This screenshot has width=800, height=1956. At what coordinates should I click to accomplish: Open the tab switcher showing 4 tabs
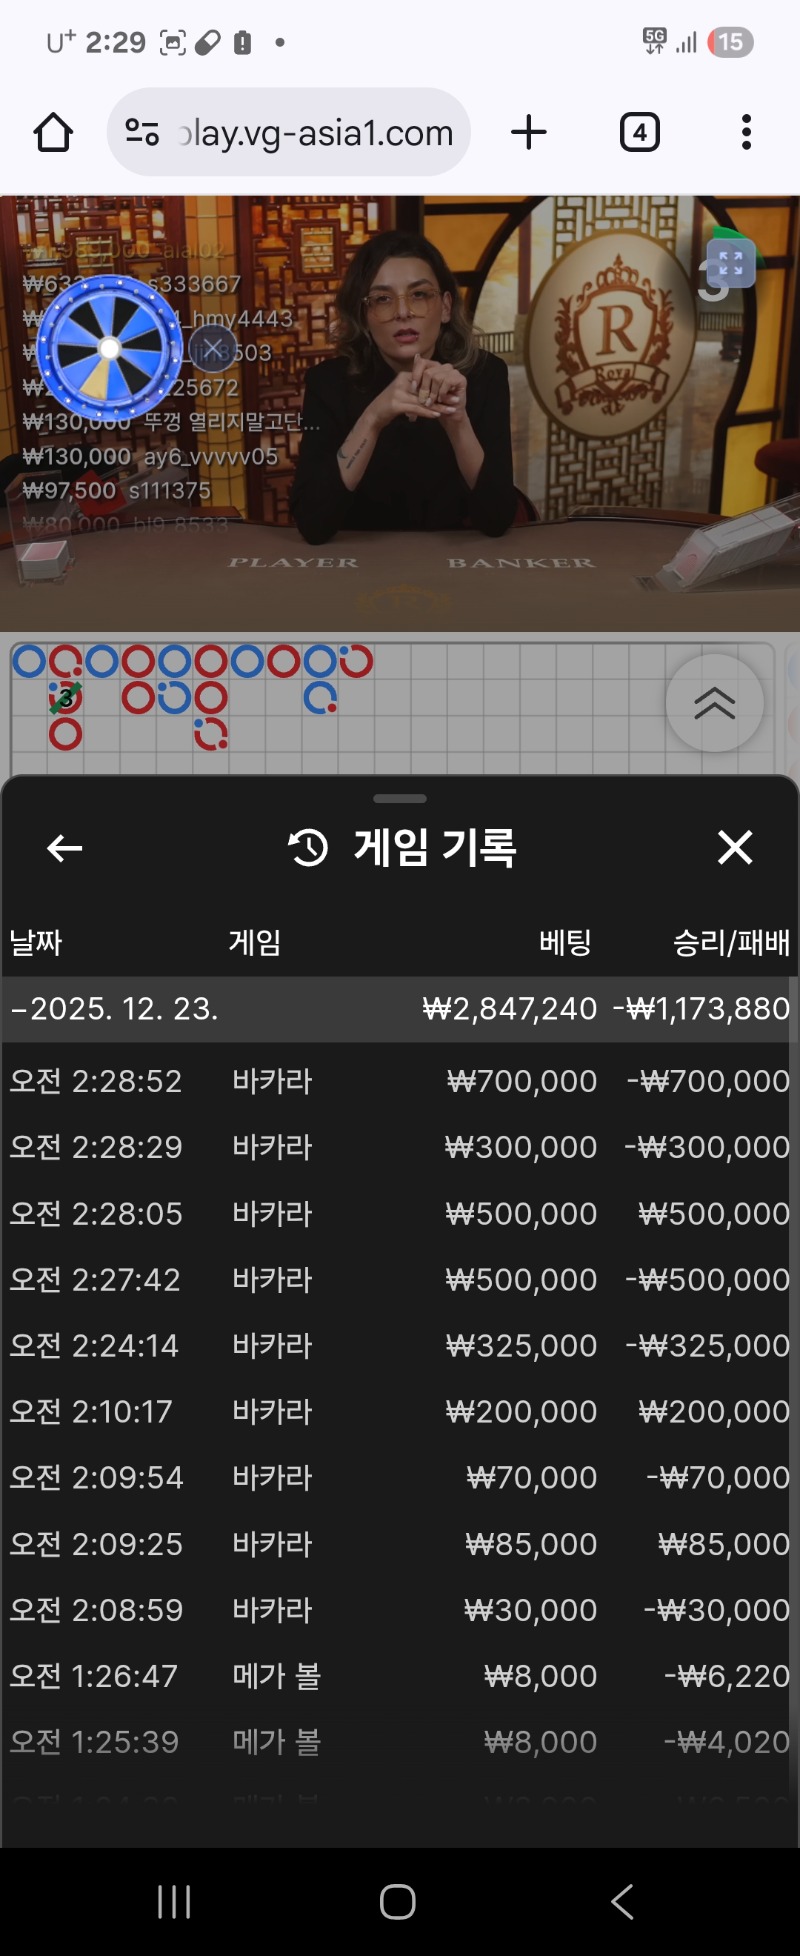639,132
